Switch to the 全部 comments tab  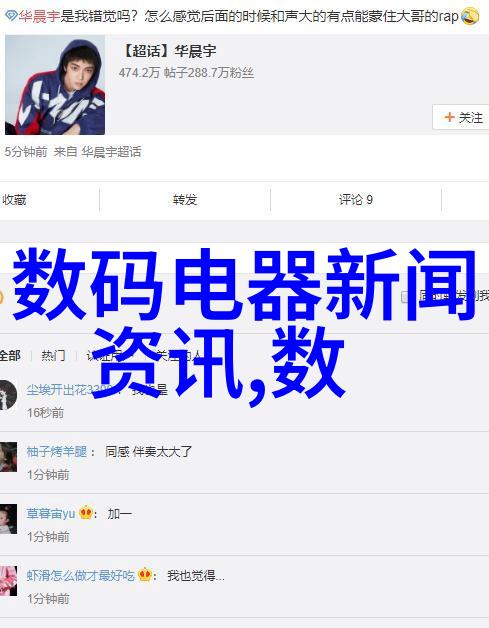pyautogui.click(x=10, y=355)
